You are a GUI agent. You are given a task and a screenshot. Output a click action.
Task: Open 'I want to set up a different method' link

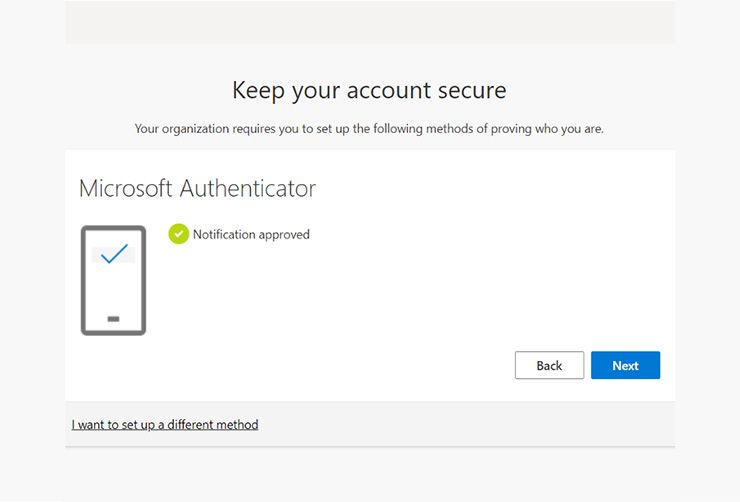point(165,425)
